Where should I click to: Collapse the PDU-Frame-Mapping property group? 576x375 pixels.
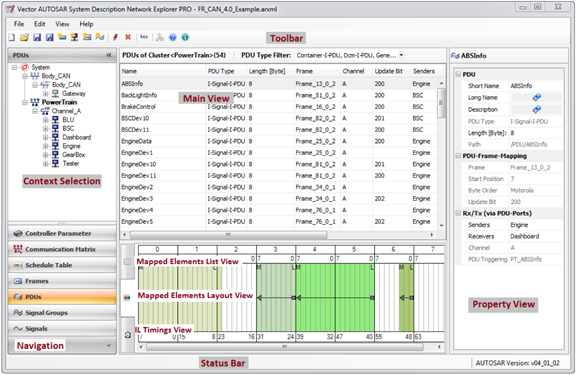pos(458,156)
